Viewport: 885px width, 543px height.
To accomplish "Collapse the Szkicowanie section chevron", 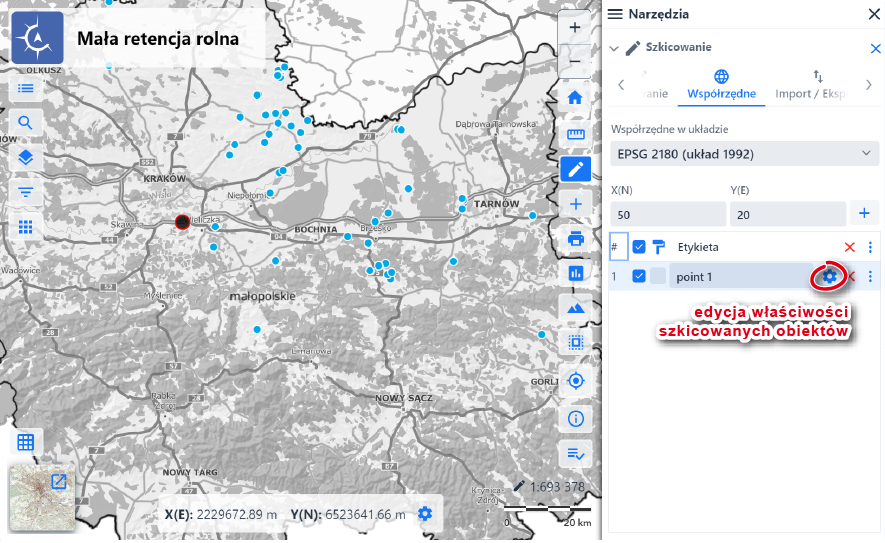I will (x=614, y=48).
